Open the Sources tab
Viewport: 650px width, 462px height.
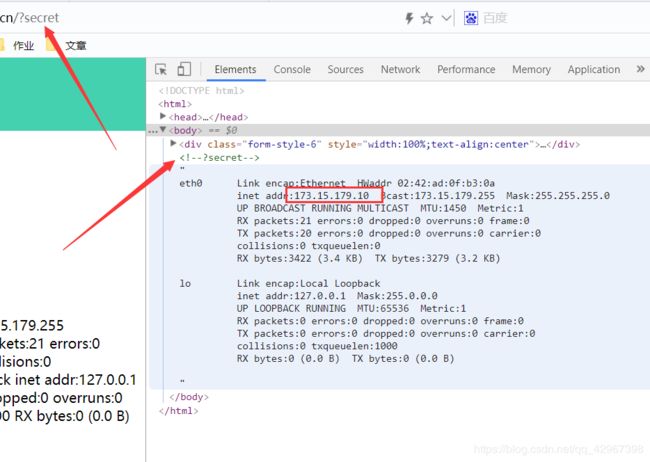(345, 69)
